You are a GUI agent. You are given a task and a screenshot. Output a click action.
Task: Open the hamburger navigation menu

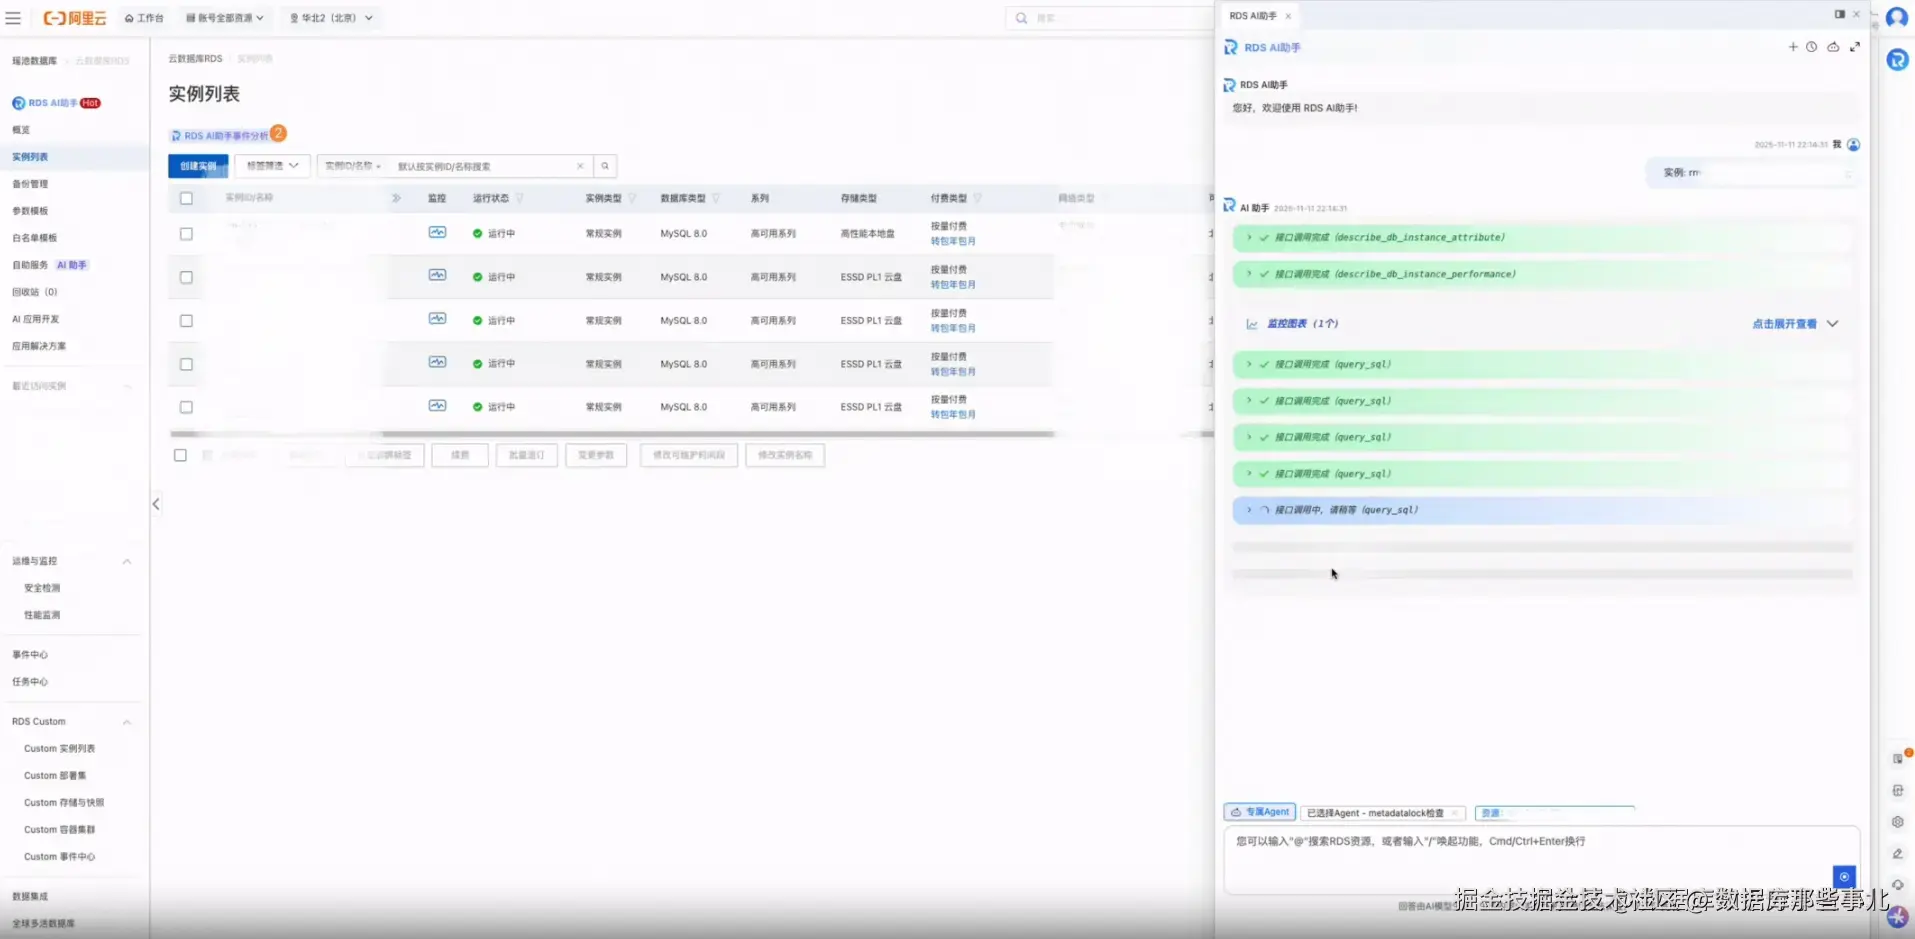13,18
